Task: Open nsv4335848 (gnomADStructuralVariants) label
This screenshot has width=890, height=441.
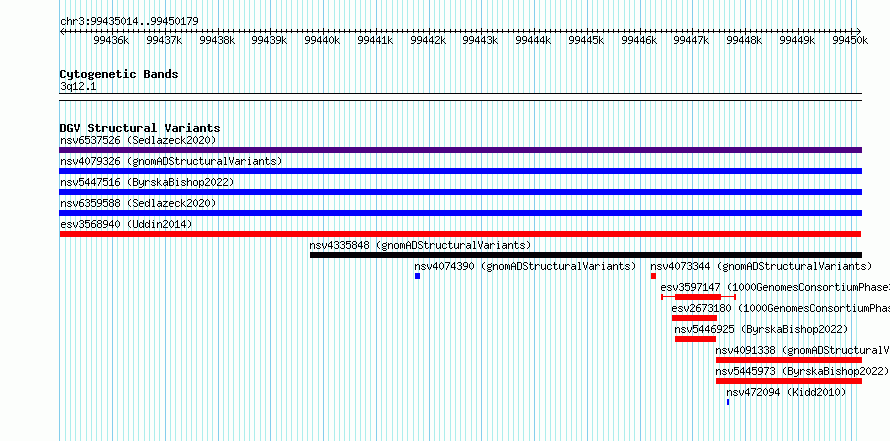Action: (x=420, y=245)
